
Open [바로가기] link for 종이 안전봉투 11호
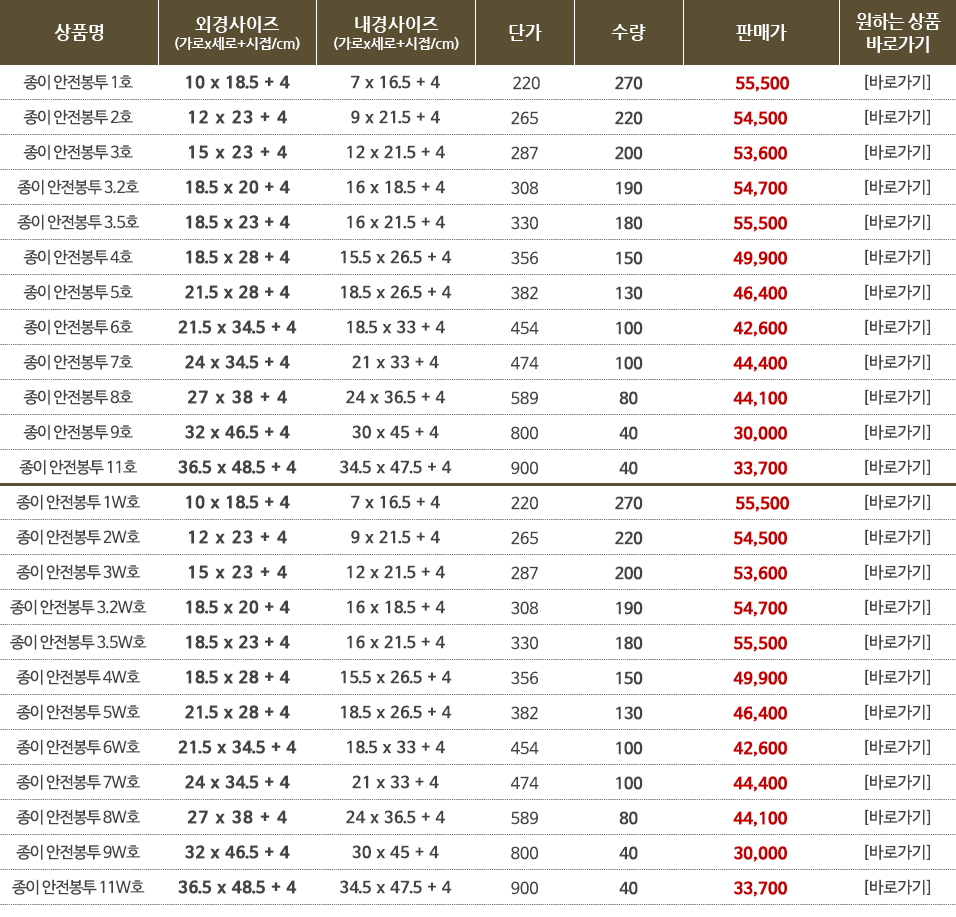coord(897,467)
